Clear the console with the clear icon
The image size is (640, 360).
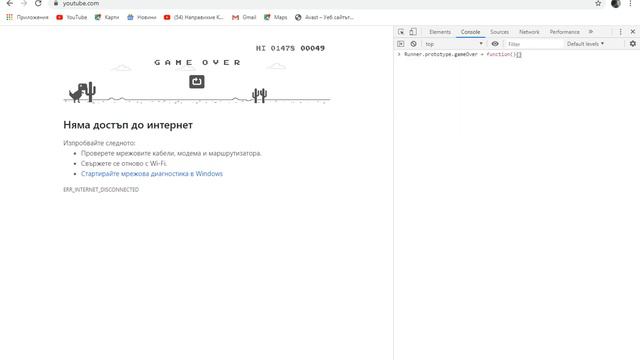tap(413, 44)
